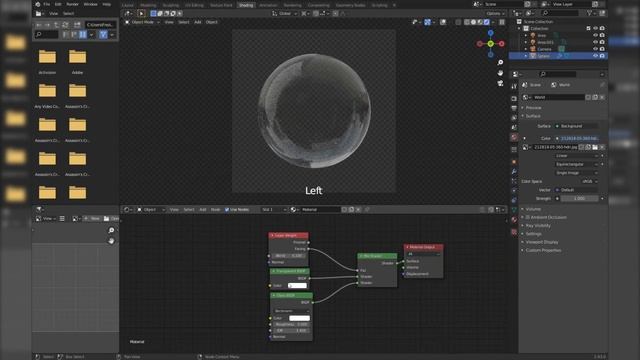Click the Scene button in World properties
This screenshot has width=640, height=360.
pyautogui.click(x=532, y=85)
